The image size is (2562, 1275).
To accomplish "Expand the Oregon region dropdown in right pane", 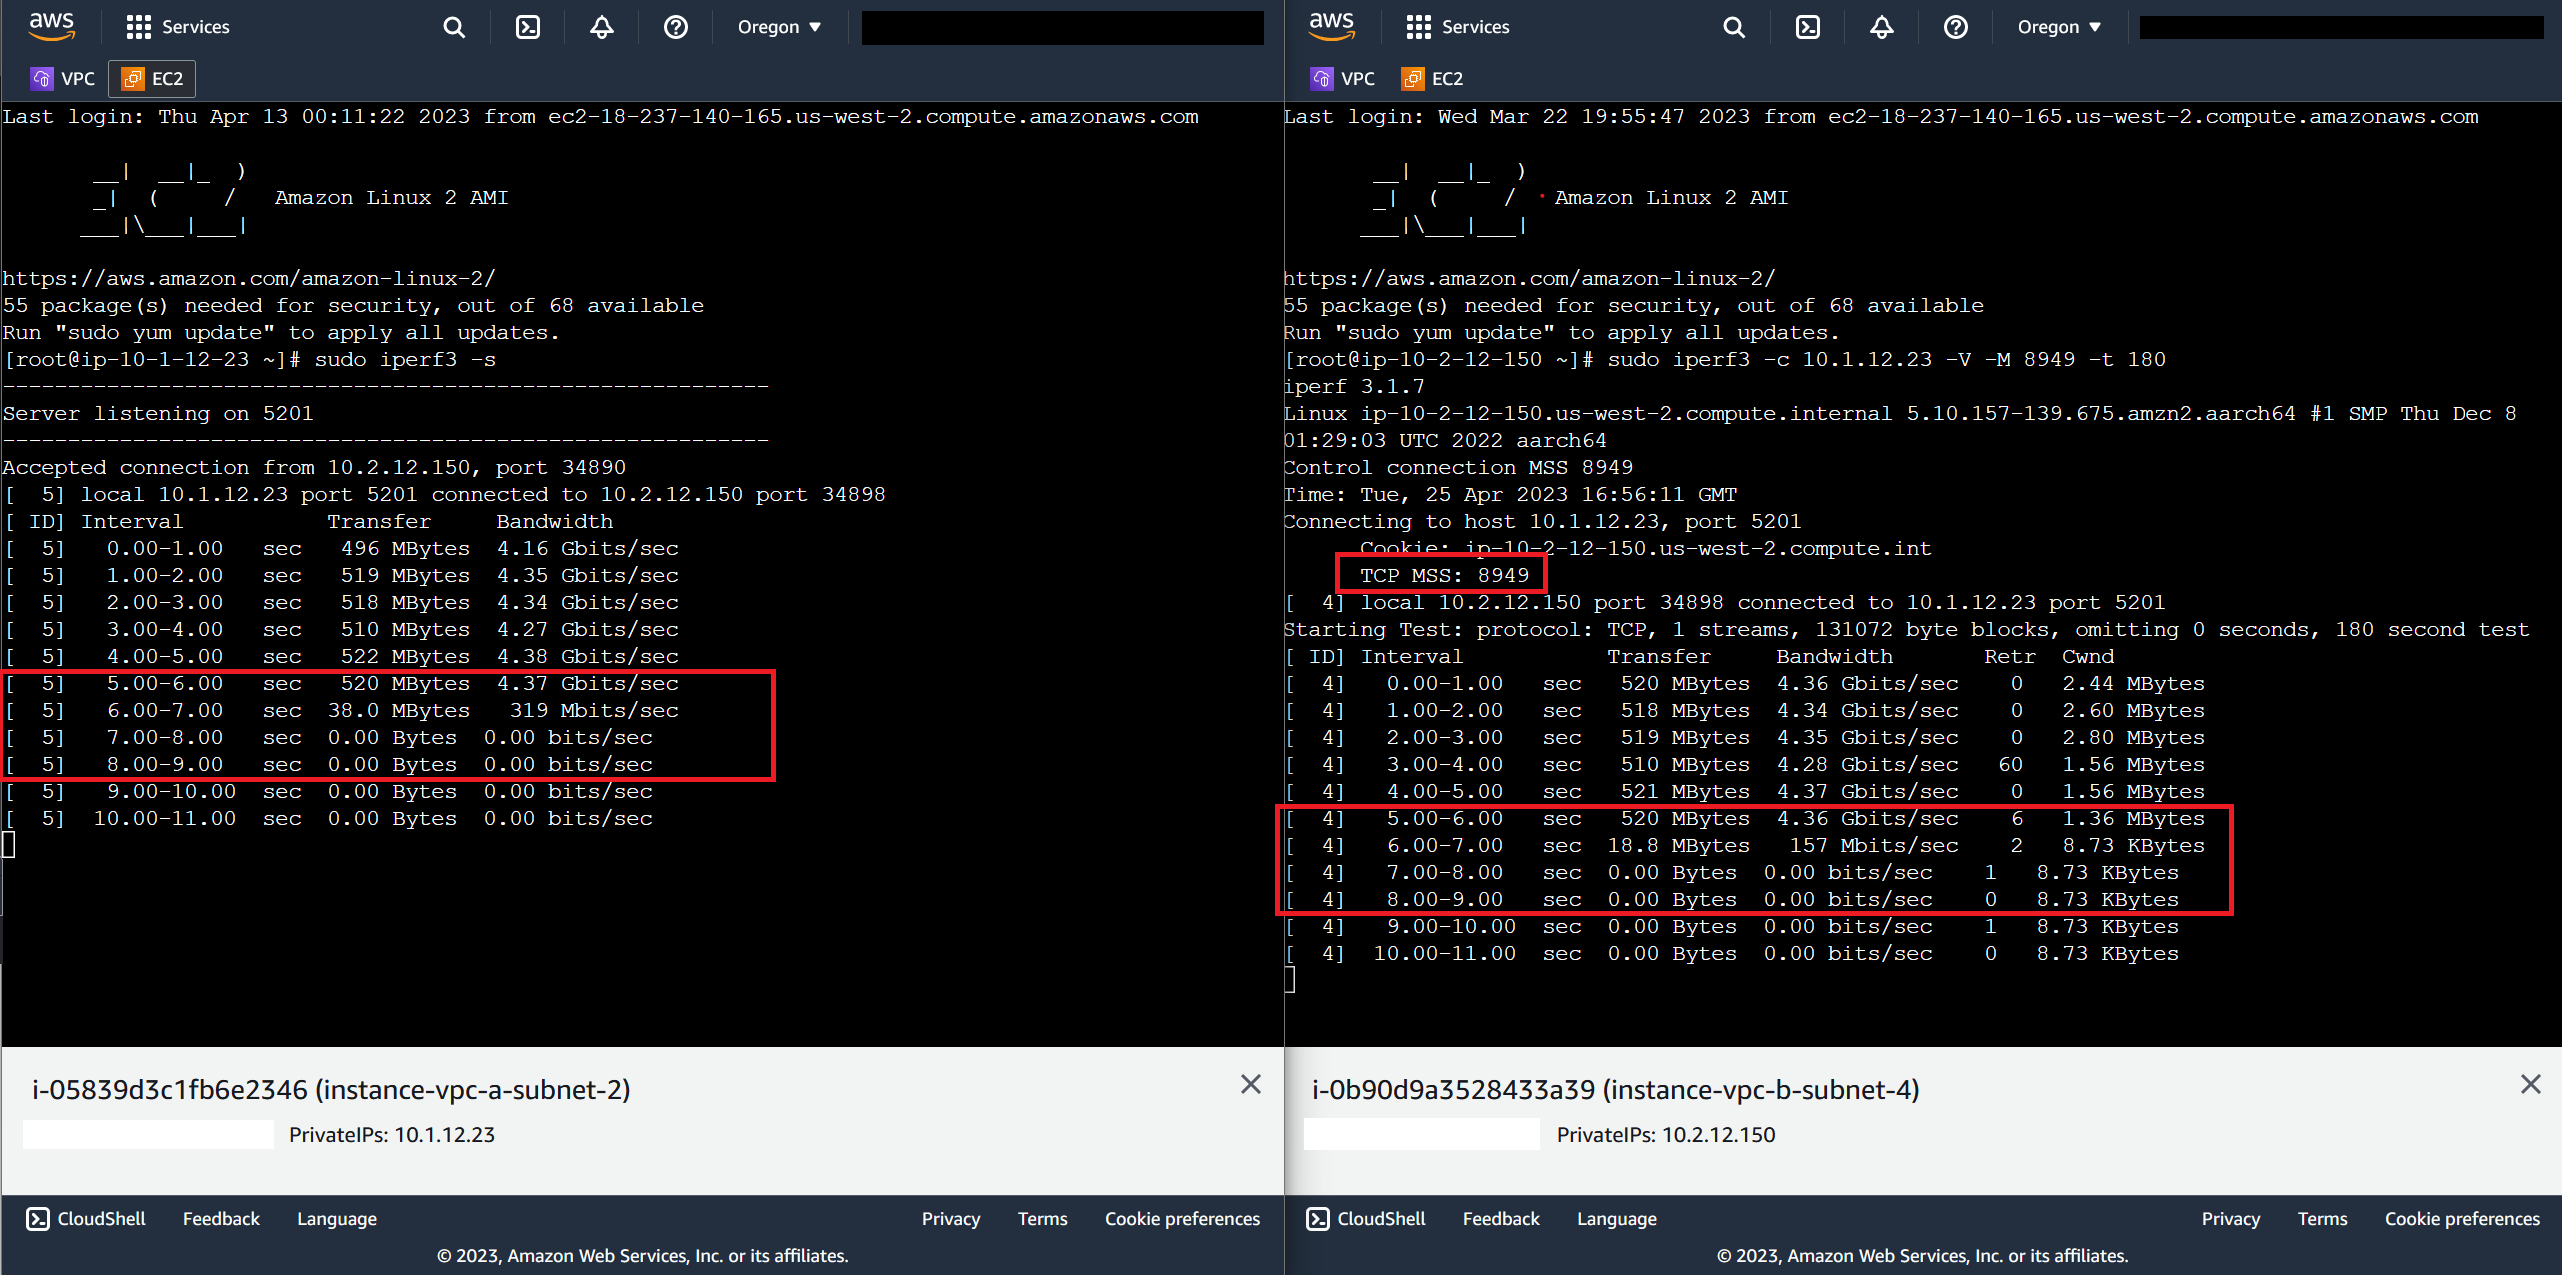I will coord(2058,27).
